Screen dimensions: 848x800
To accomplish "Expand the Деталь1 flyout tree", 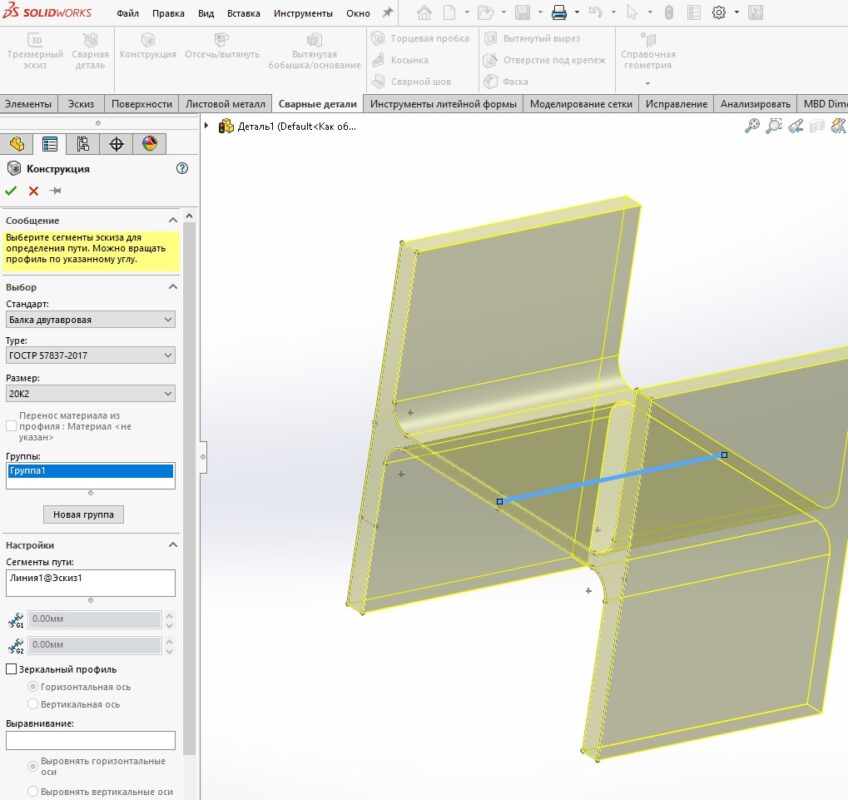I will [207, 126].
